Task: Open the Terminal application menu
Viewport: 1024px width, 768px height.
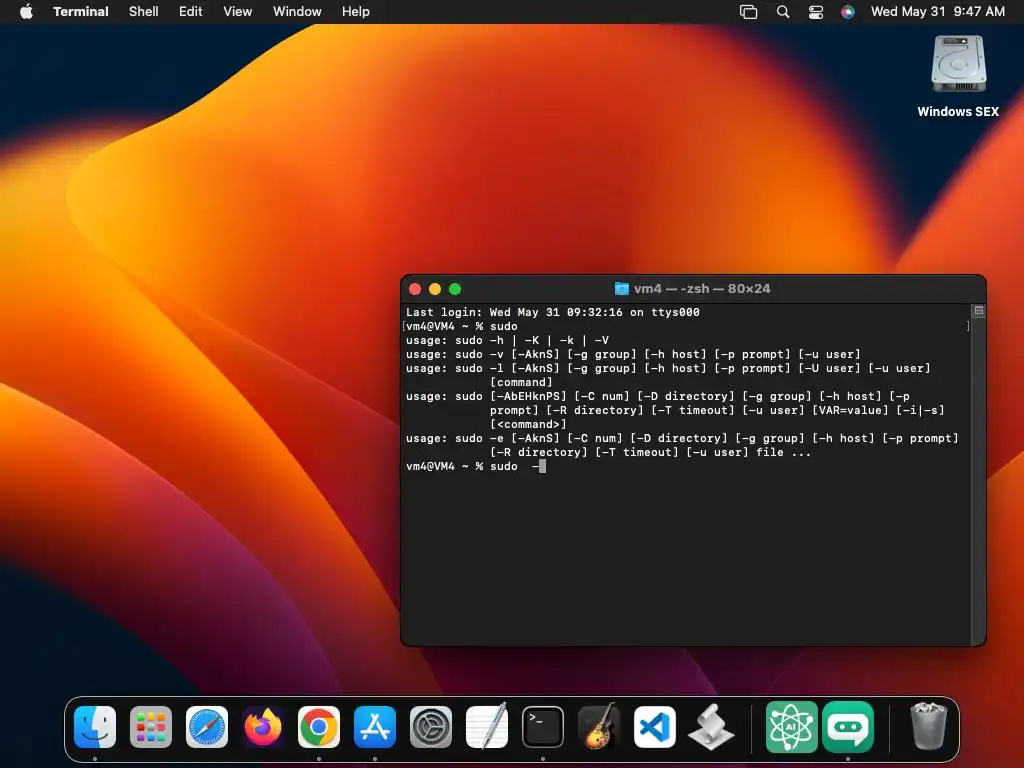Action: tap(81, 12)
